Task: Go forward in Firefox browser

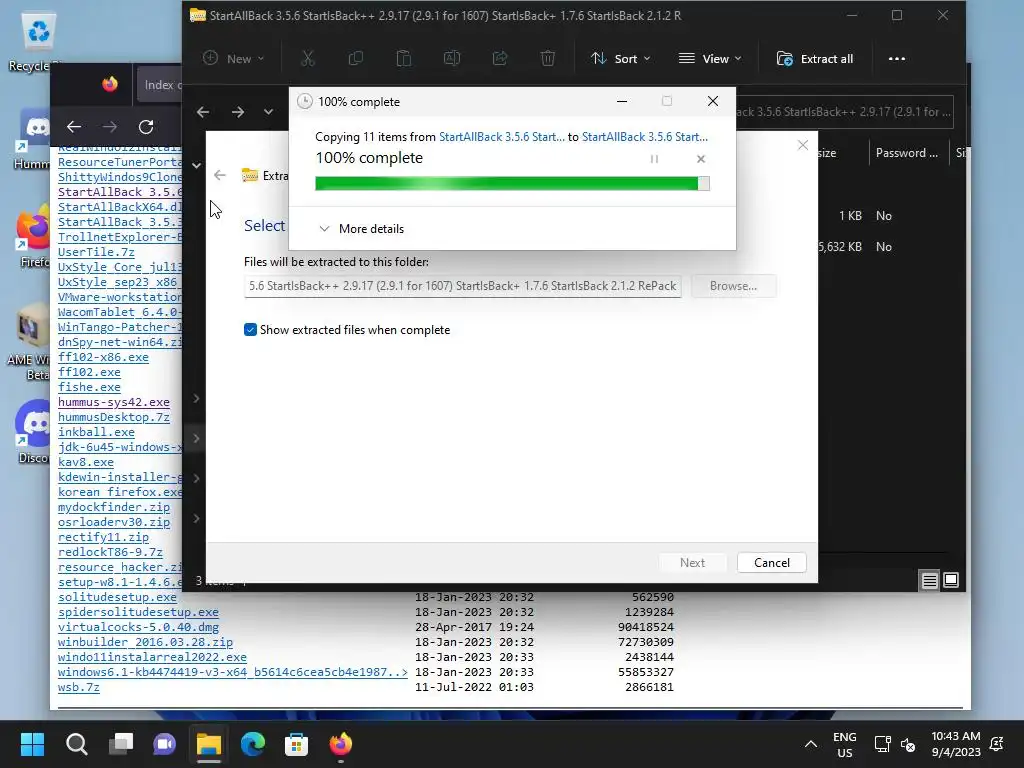Action: pyautogui.click(x=110, y=127)
